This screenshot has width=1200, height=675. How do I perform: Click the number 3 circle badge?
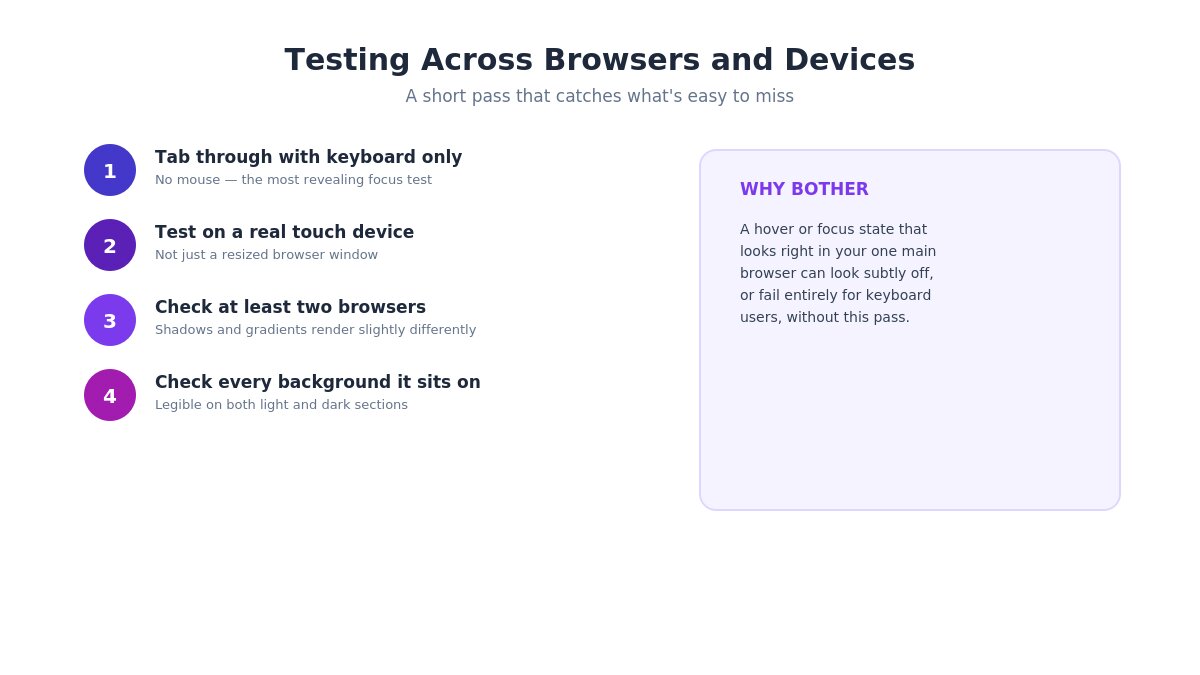(110, 320)
